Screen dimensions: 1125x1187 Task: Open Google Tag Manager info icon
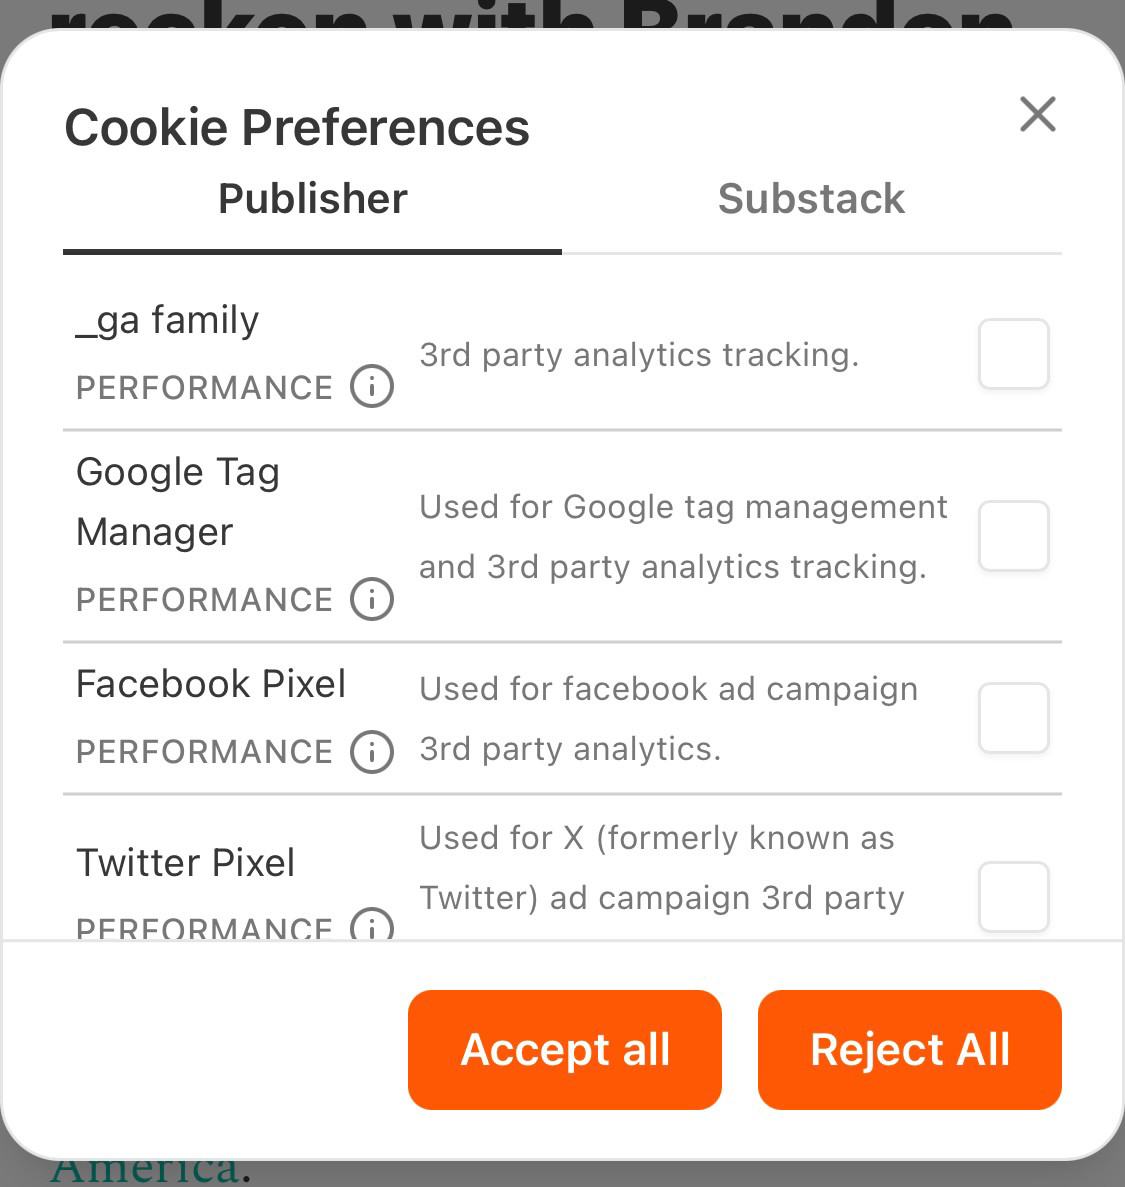click(x=372, y=599)
